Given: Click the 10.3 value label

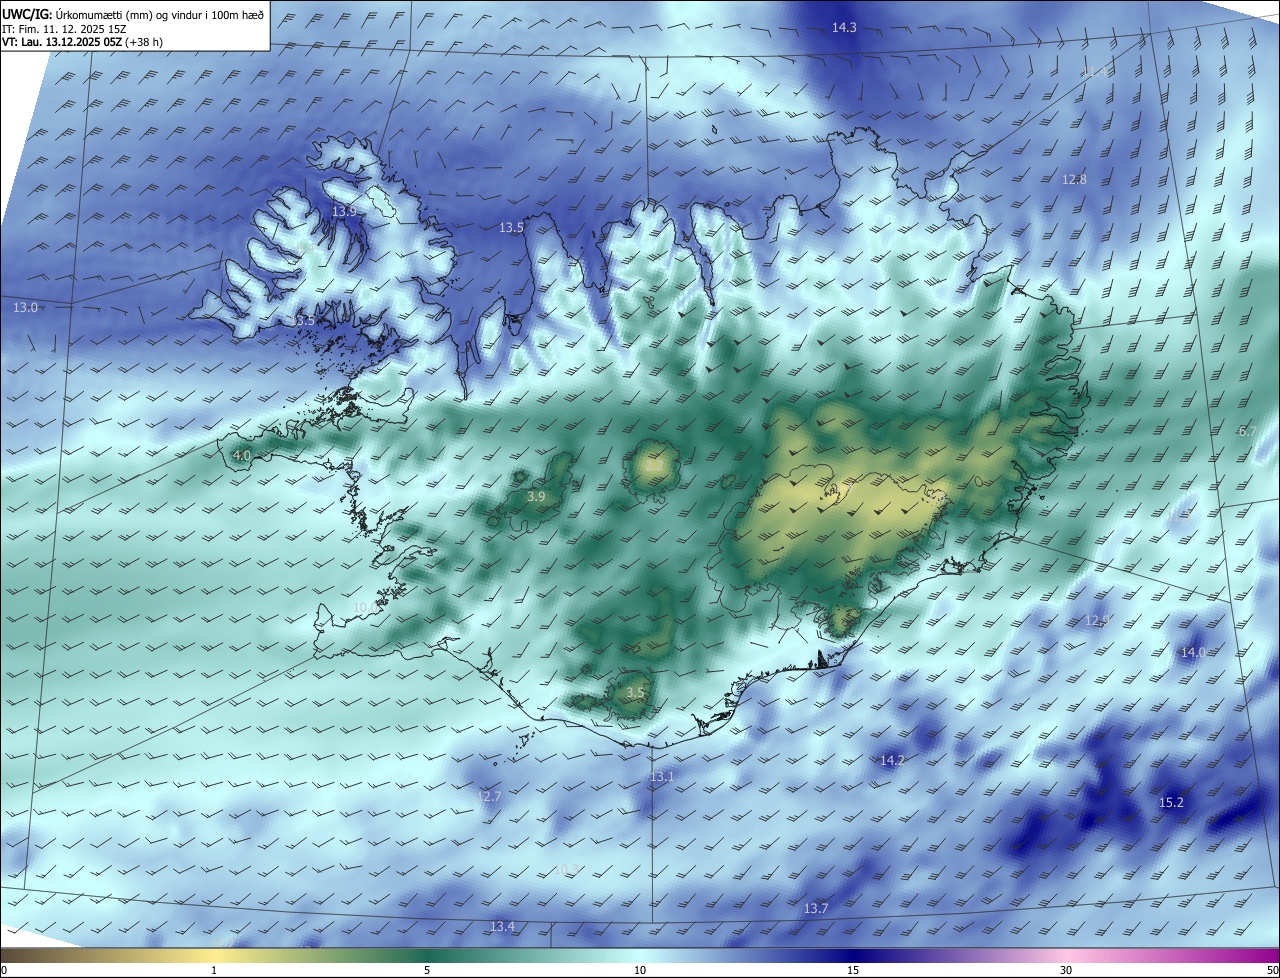Looking at the screenshot, I should click(x=566, y=870).
